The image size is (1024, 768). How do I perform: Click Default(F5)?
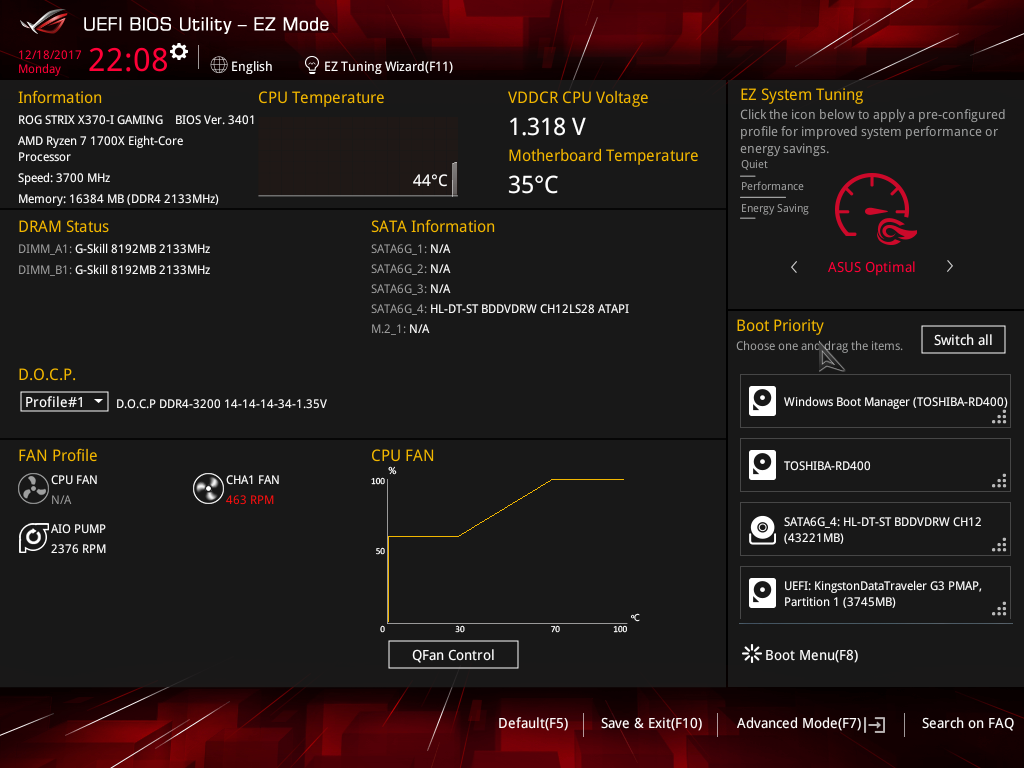533,724
